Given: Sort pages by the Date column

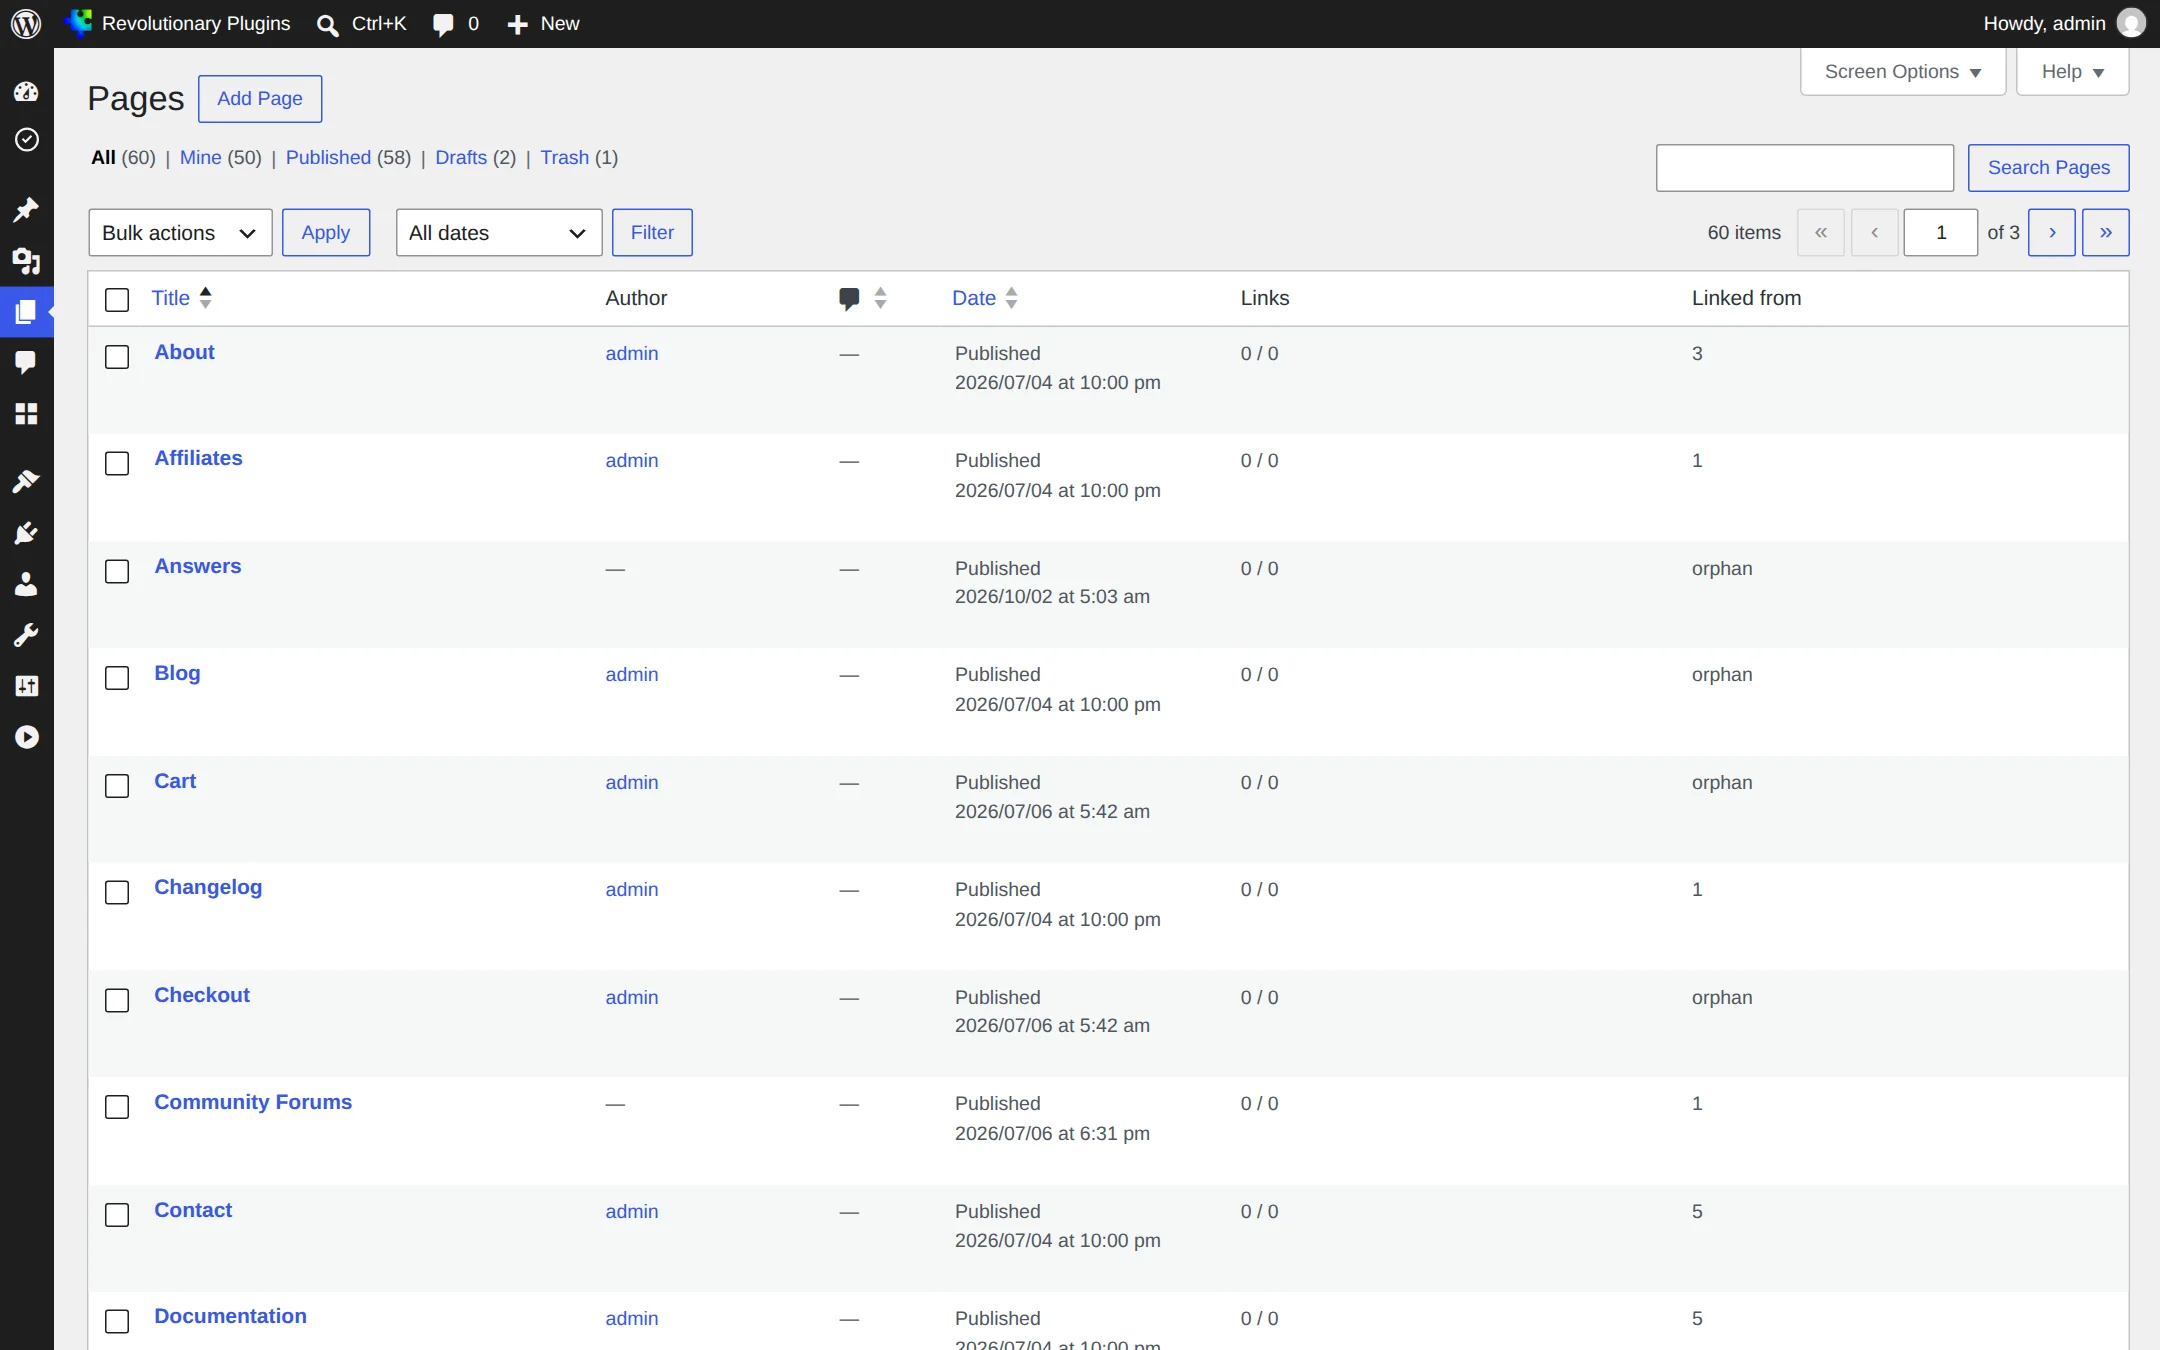Looking at the screenshot, I should click(x=985, y=298).
